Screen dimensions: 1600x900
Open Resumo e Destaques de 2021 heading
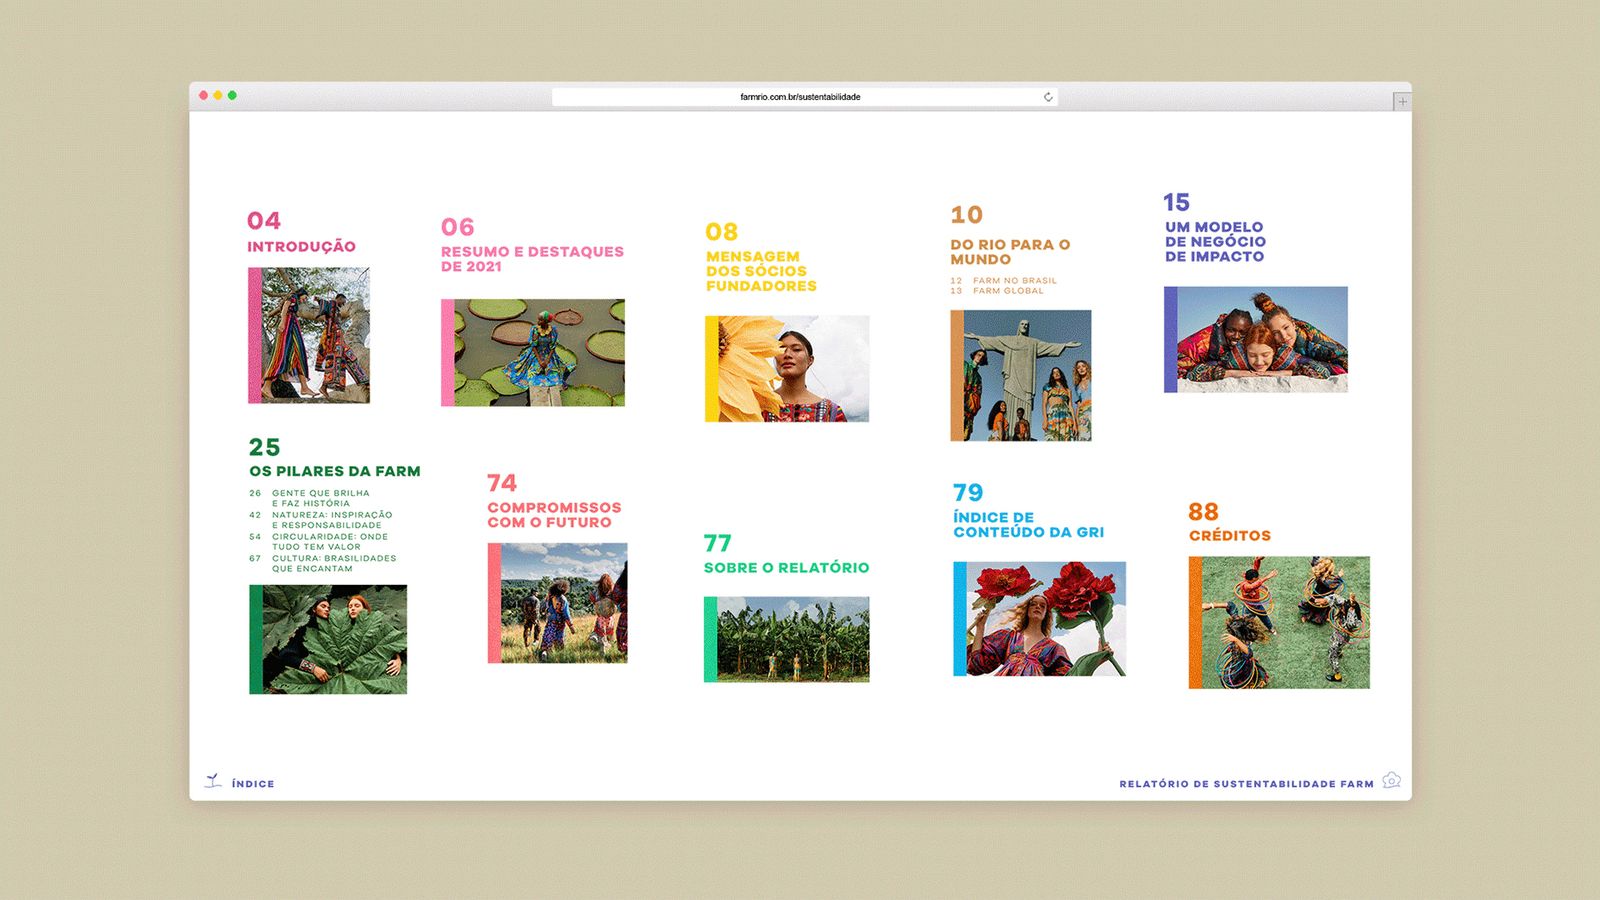tap(532, 259)
